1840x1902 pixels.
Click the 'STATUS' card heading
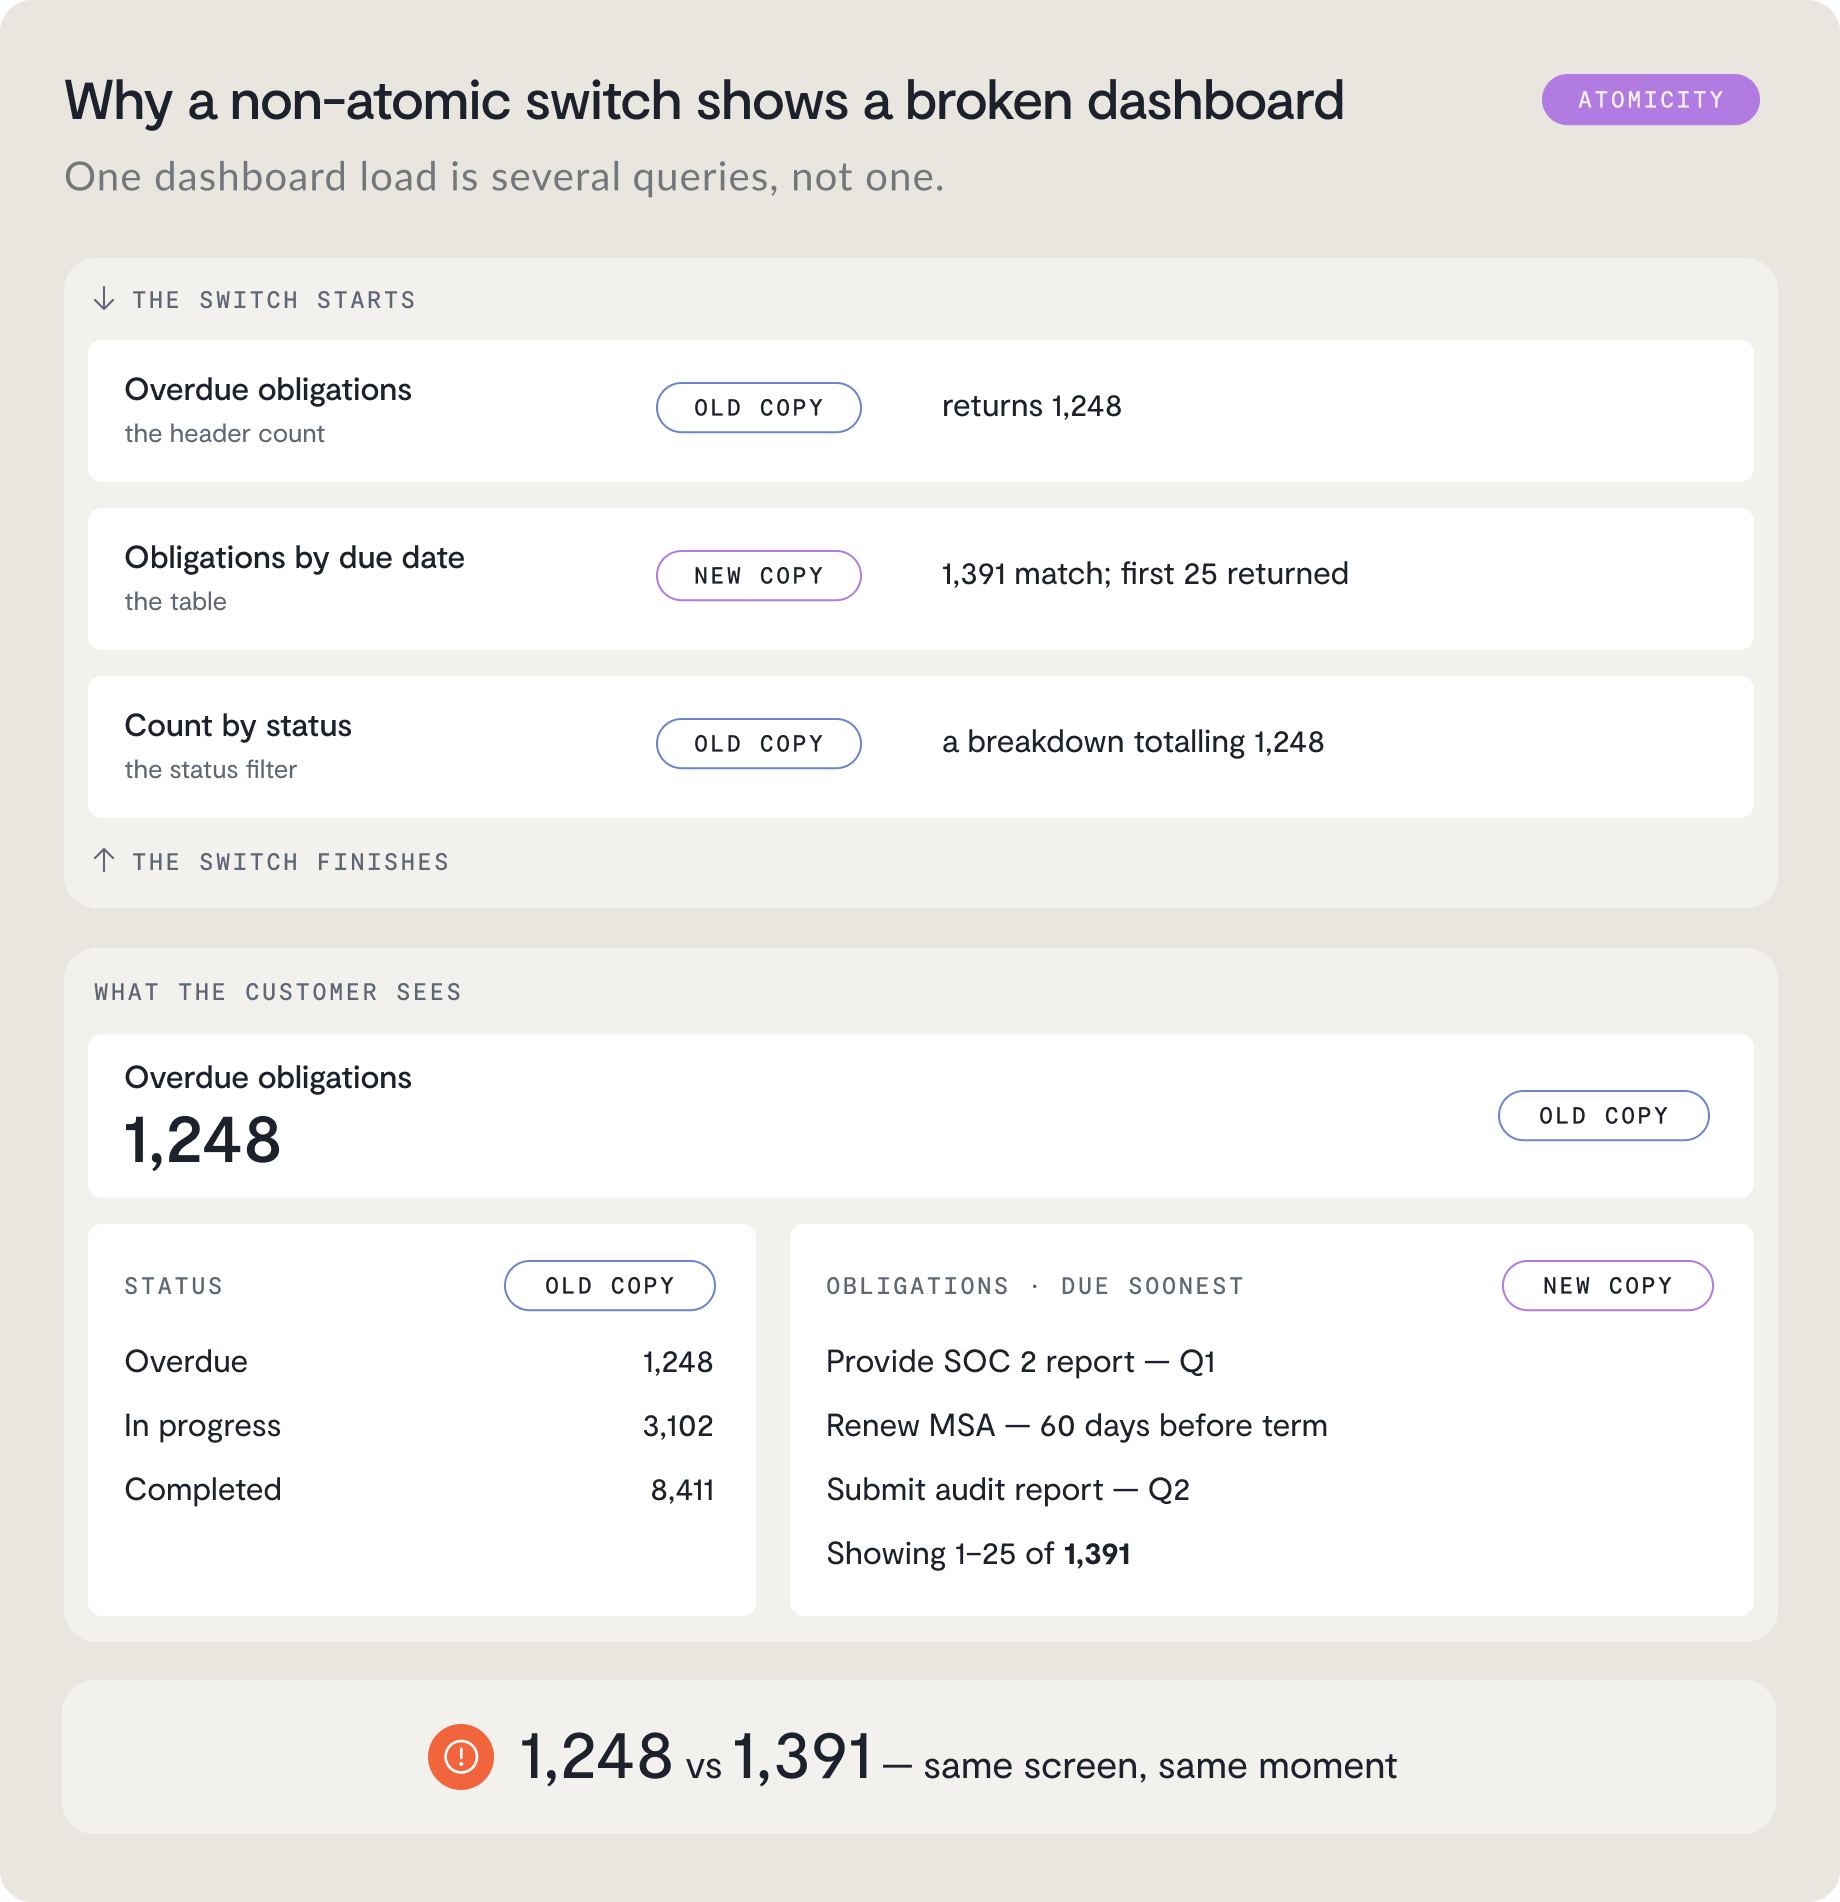(x=174, y=1286)
